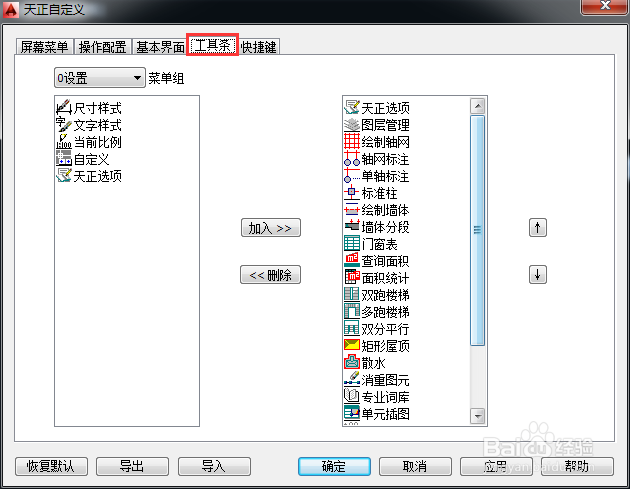Select the 自定义 icon in left list

63,159
